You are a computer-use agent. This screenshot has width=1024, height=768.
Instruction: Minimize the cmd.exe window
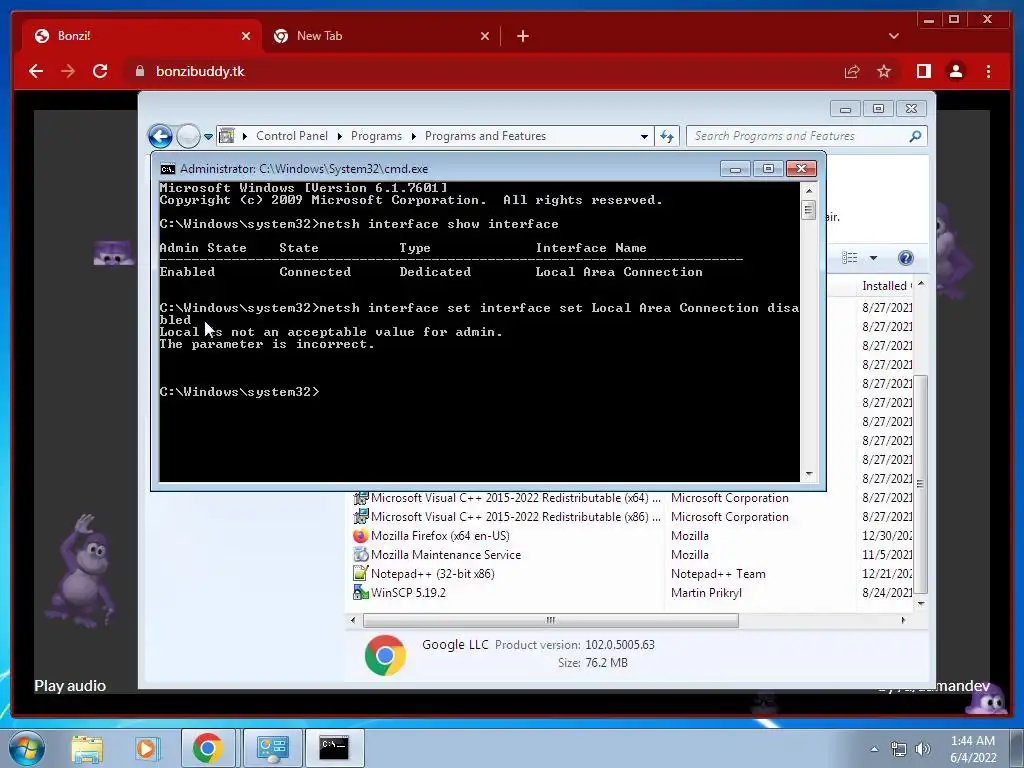(735, 169)
